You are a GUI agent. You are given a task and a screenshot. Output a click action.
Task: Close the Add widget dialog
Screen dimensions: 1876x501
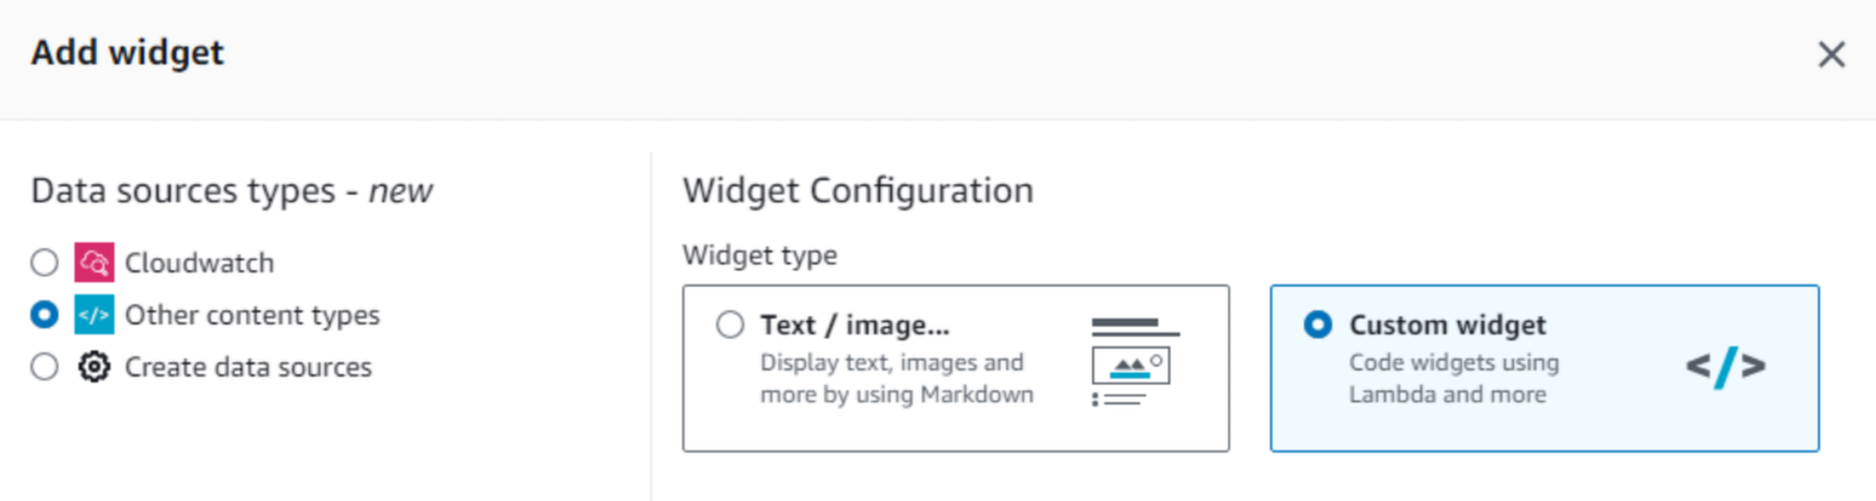point(1831,54)
